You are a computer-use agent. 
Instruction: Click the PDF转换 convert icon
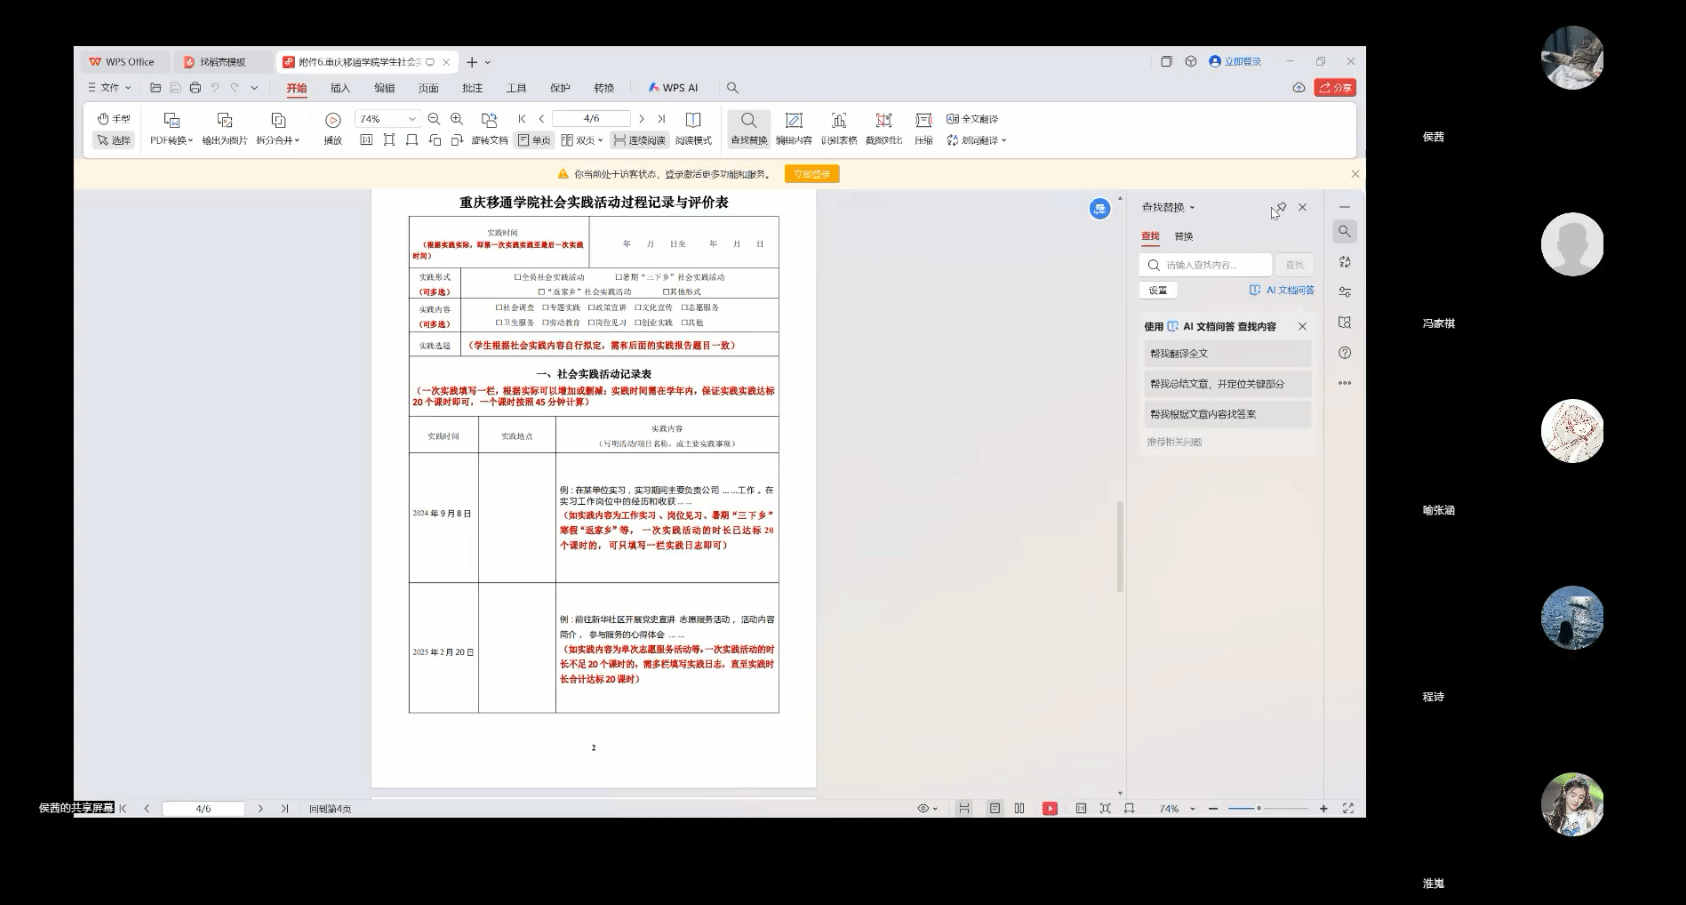coord(171,121)
